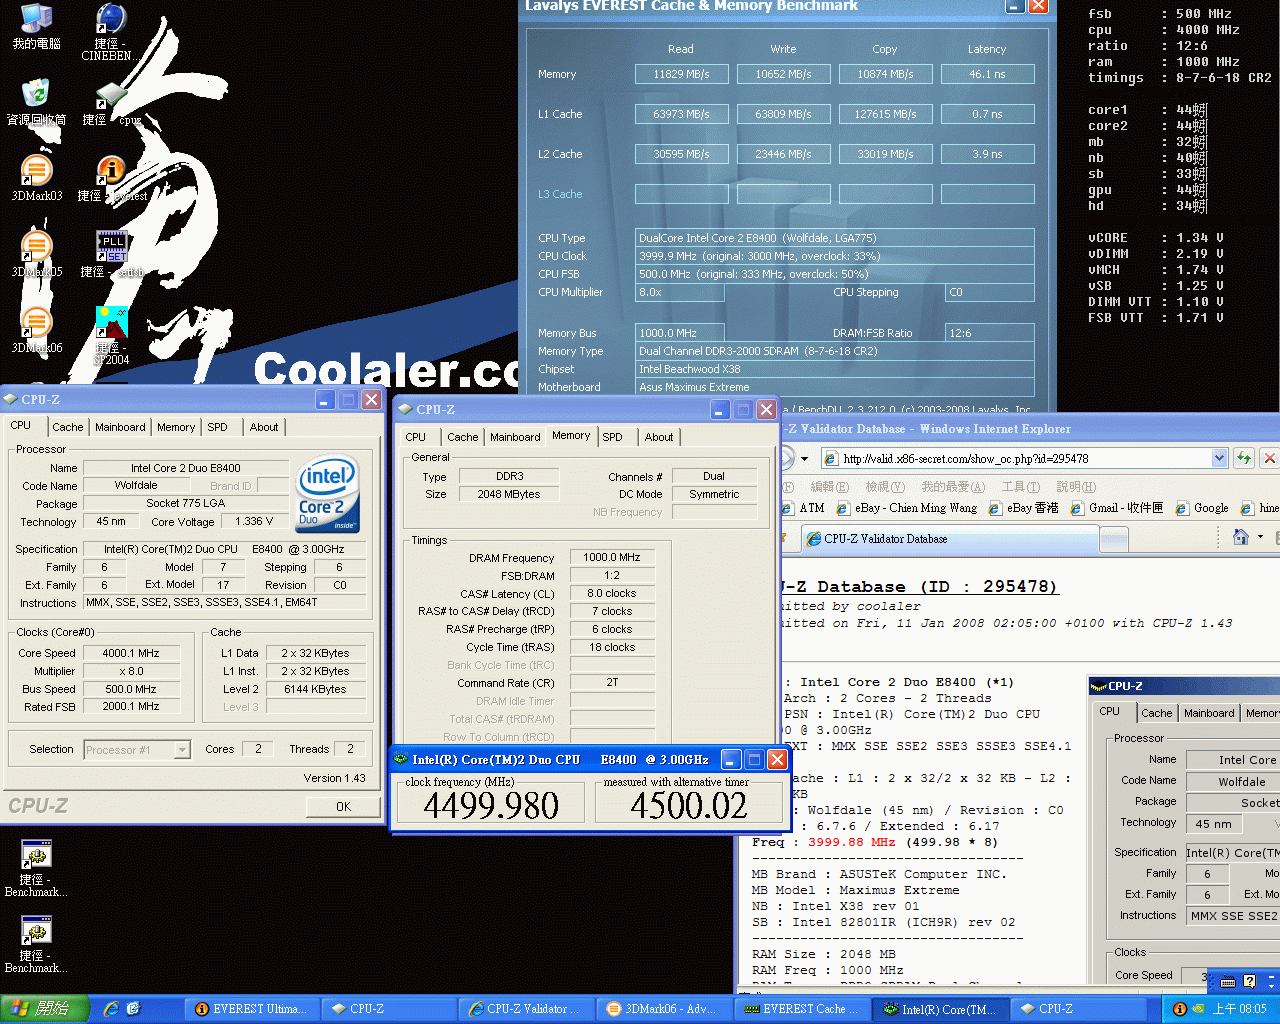Open the lower Benchmark shortcut icon
The height and width of the screenshot is (1024, 1280).
[36, 944]
